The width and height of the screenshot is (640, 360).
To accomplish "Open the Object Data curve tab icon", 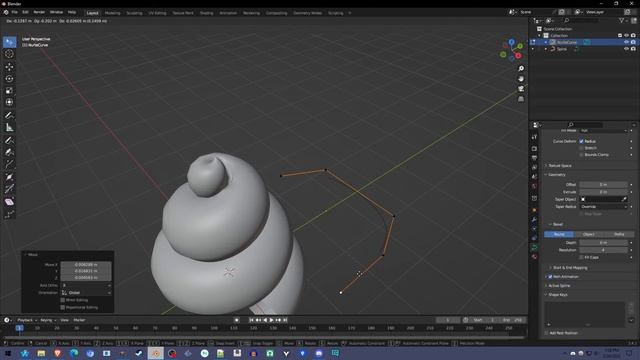I will [x=534, y=247].
